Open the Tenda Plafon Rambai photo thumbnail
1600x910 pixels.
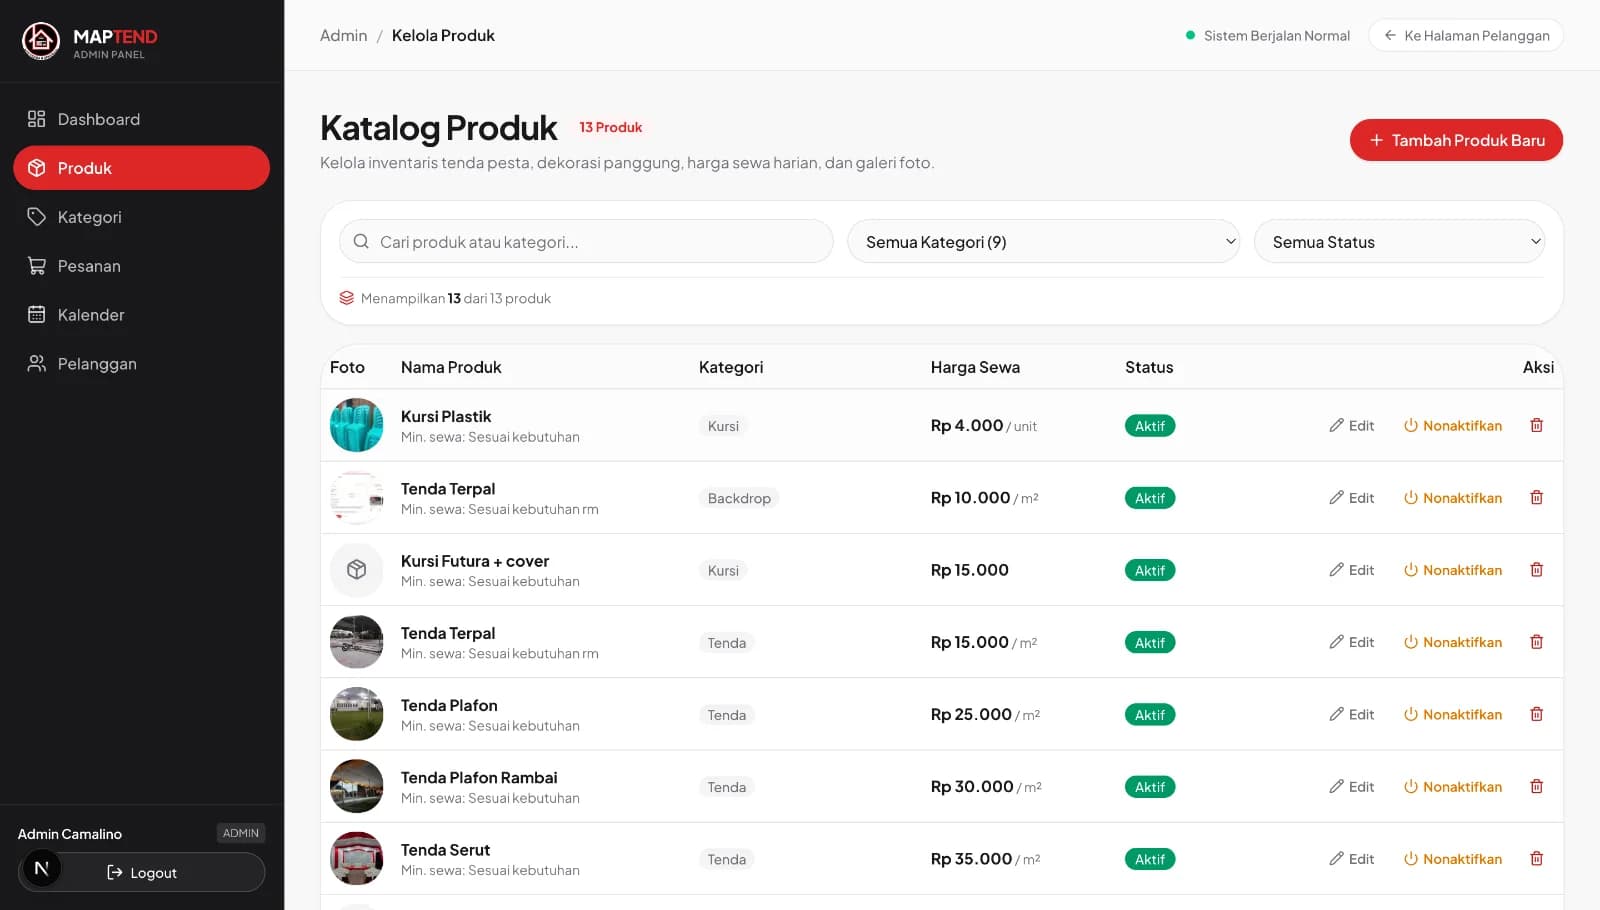(x=356, y=786)
